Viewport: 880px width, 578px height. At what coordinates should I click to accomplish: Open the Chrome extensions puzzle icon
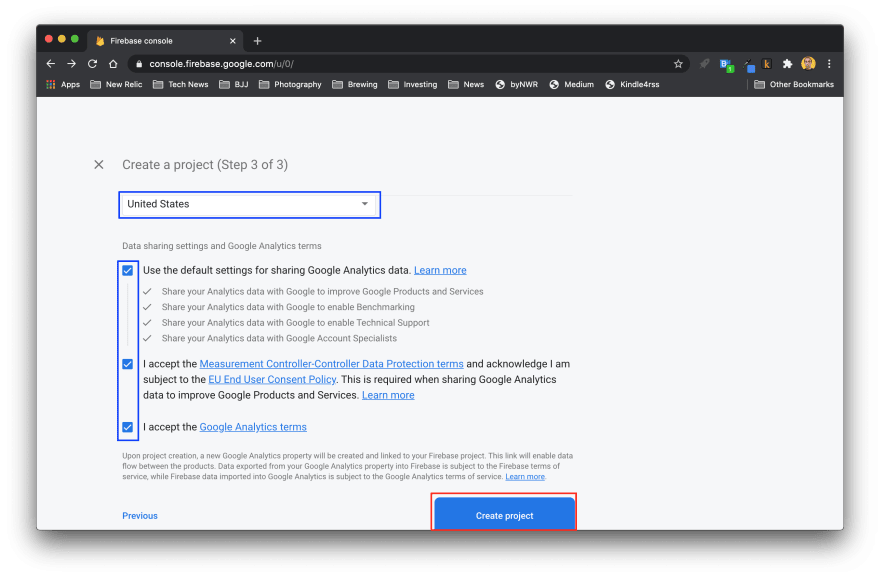[787, 63]
